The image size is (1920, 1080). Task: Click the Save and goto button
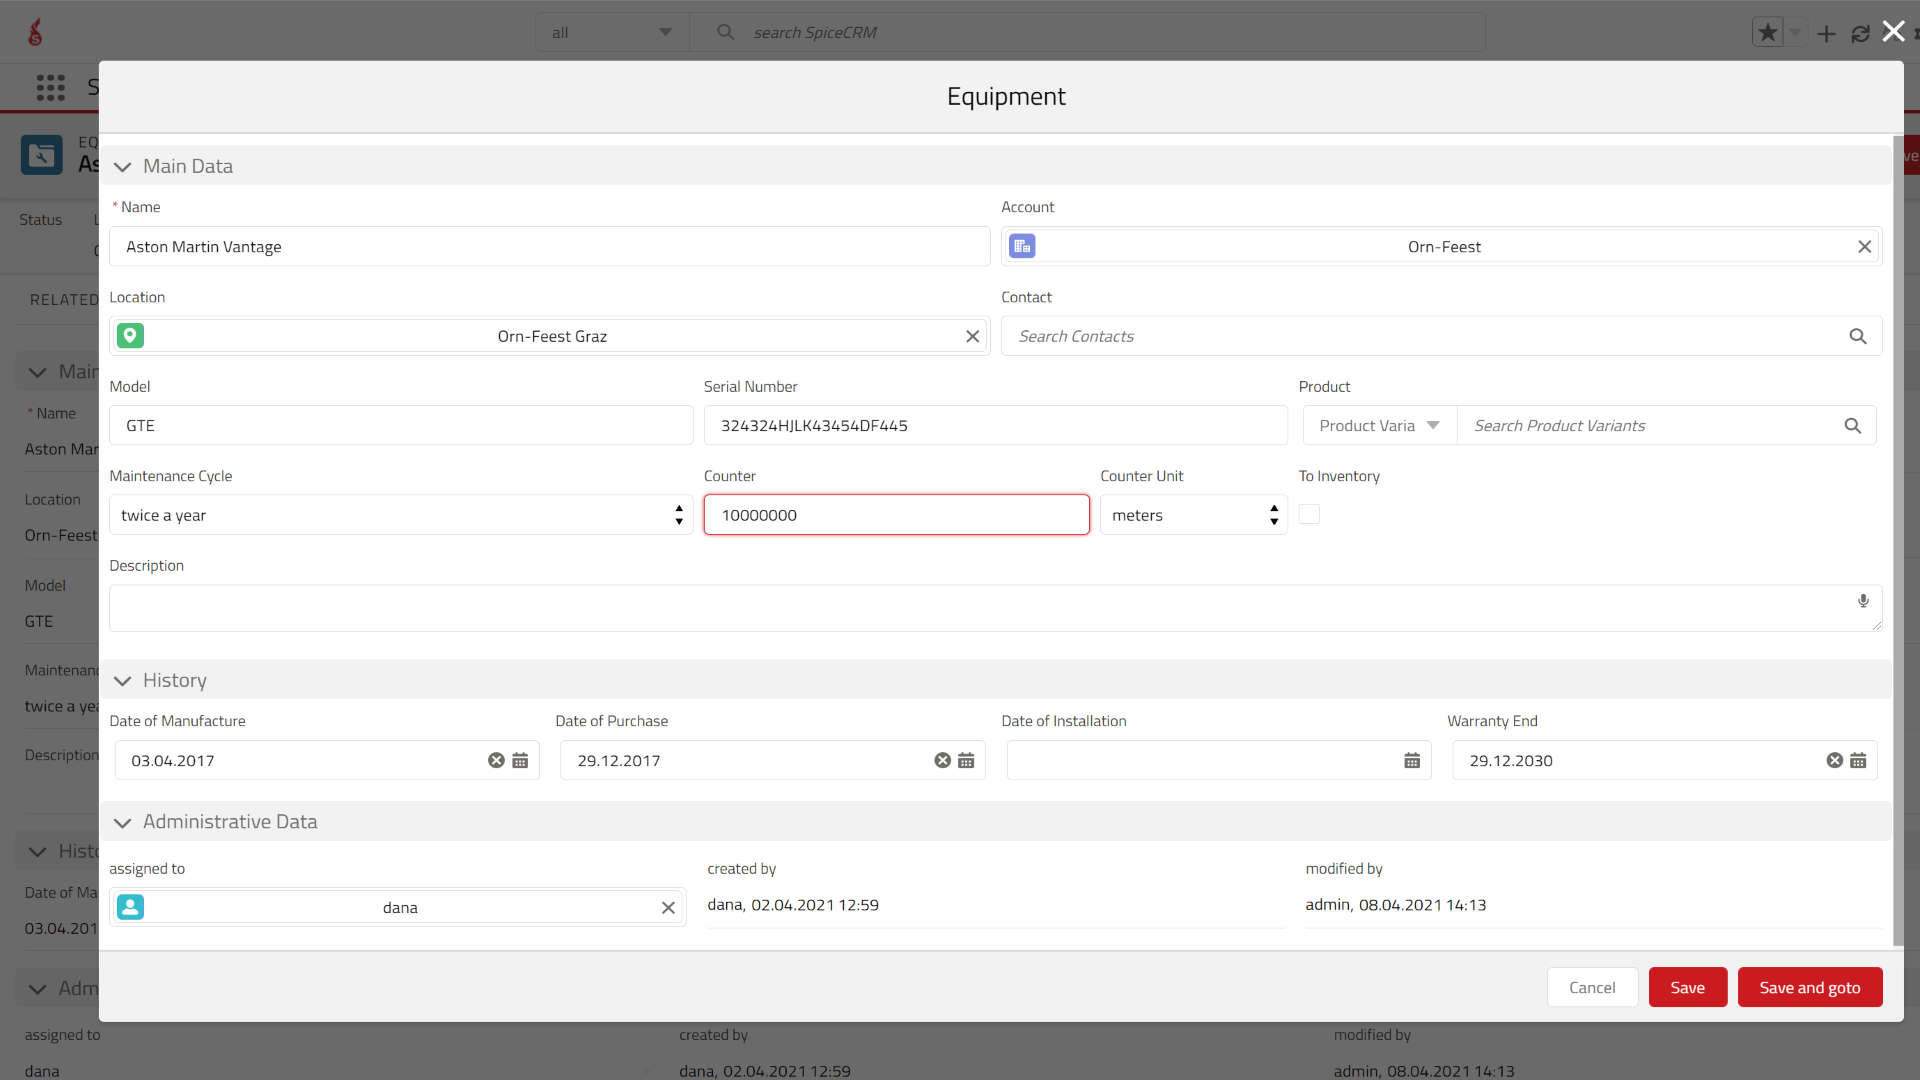tap(1809, 987)
